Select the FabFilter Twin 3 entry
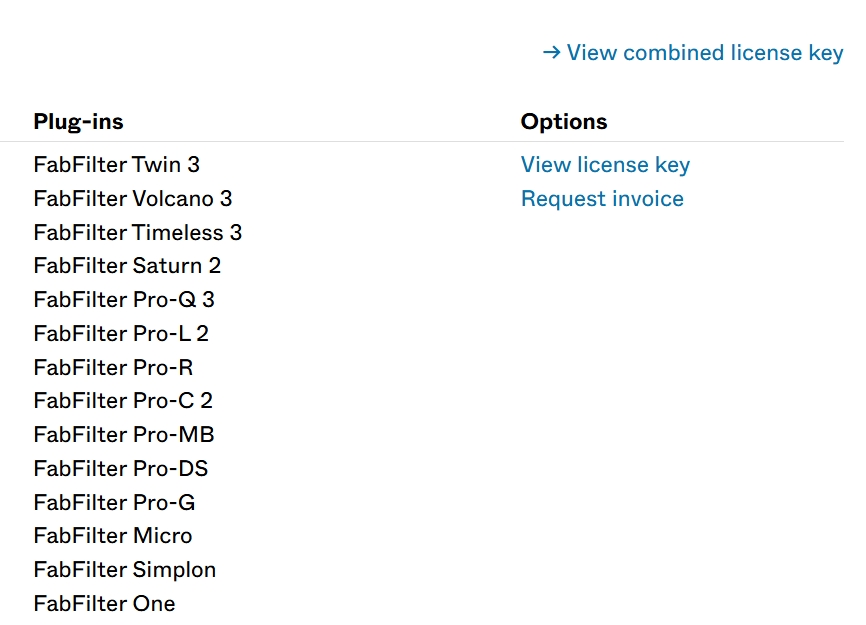The image size is (866, 625). pos(116,165)
